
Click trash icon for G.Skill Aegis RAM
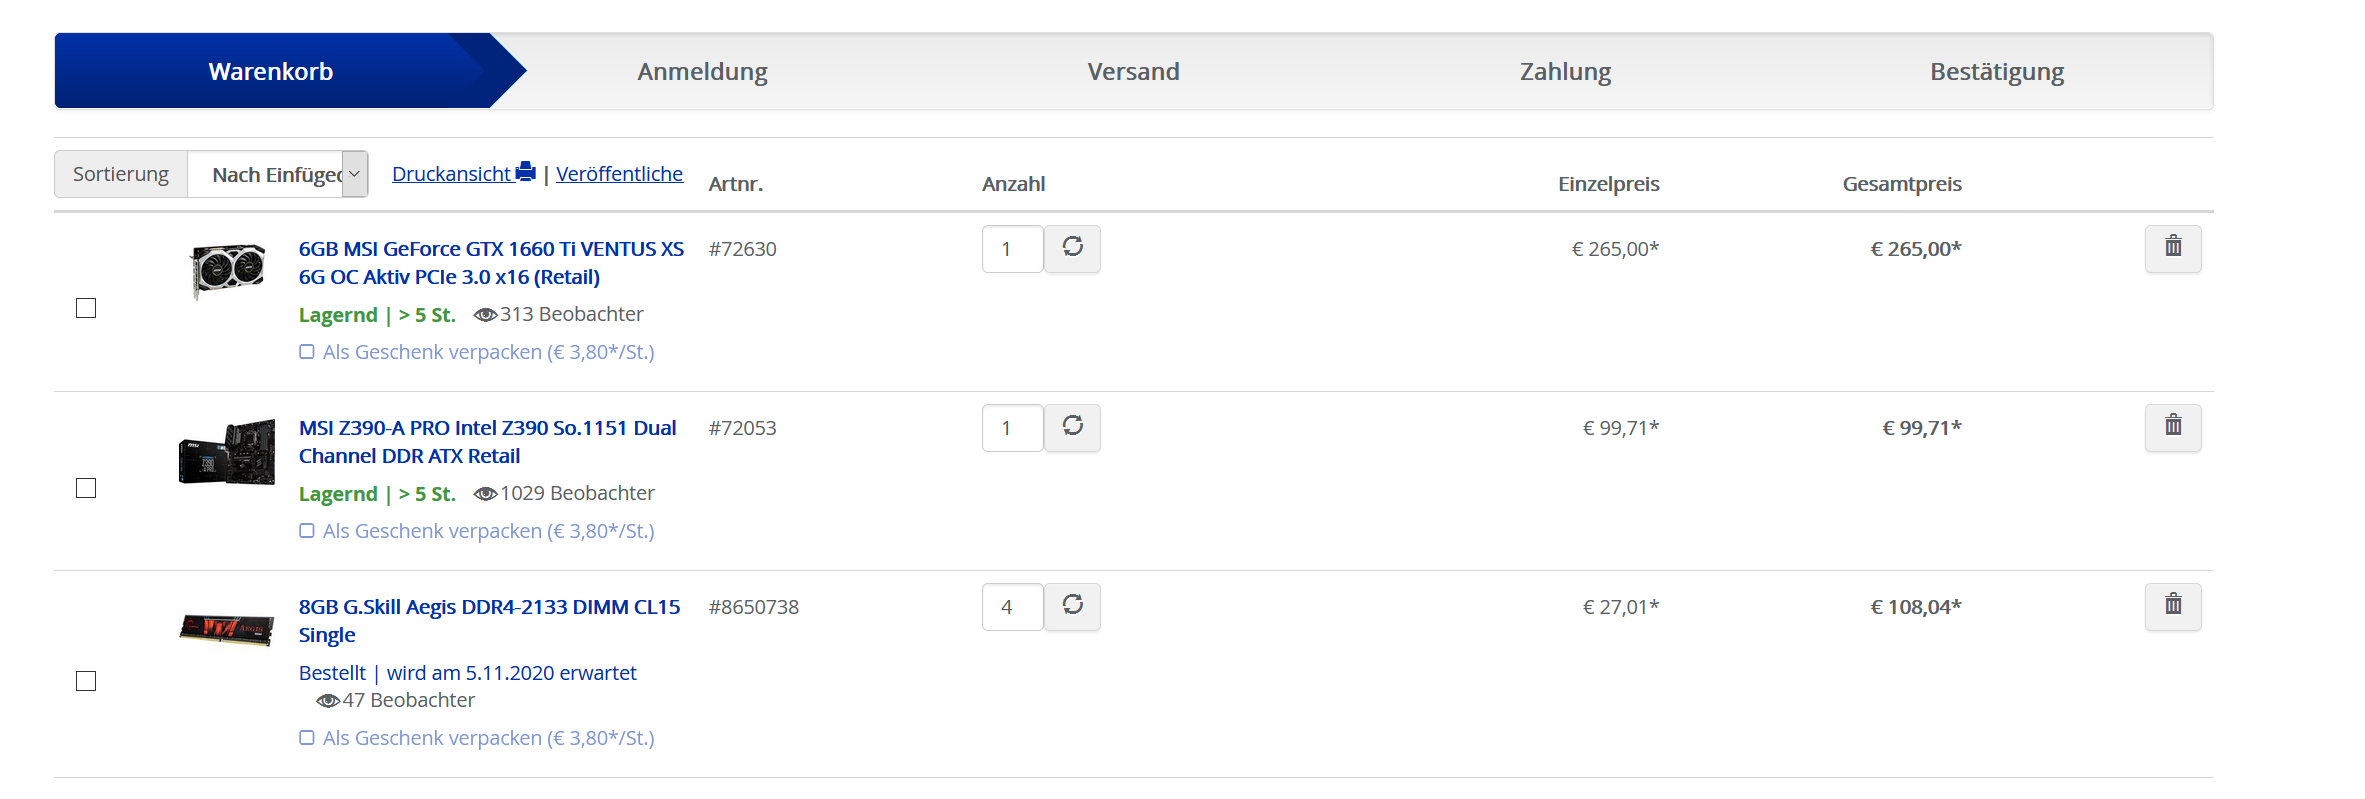[2173, 607]
